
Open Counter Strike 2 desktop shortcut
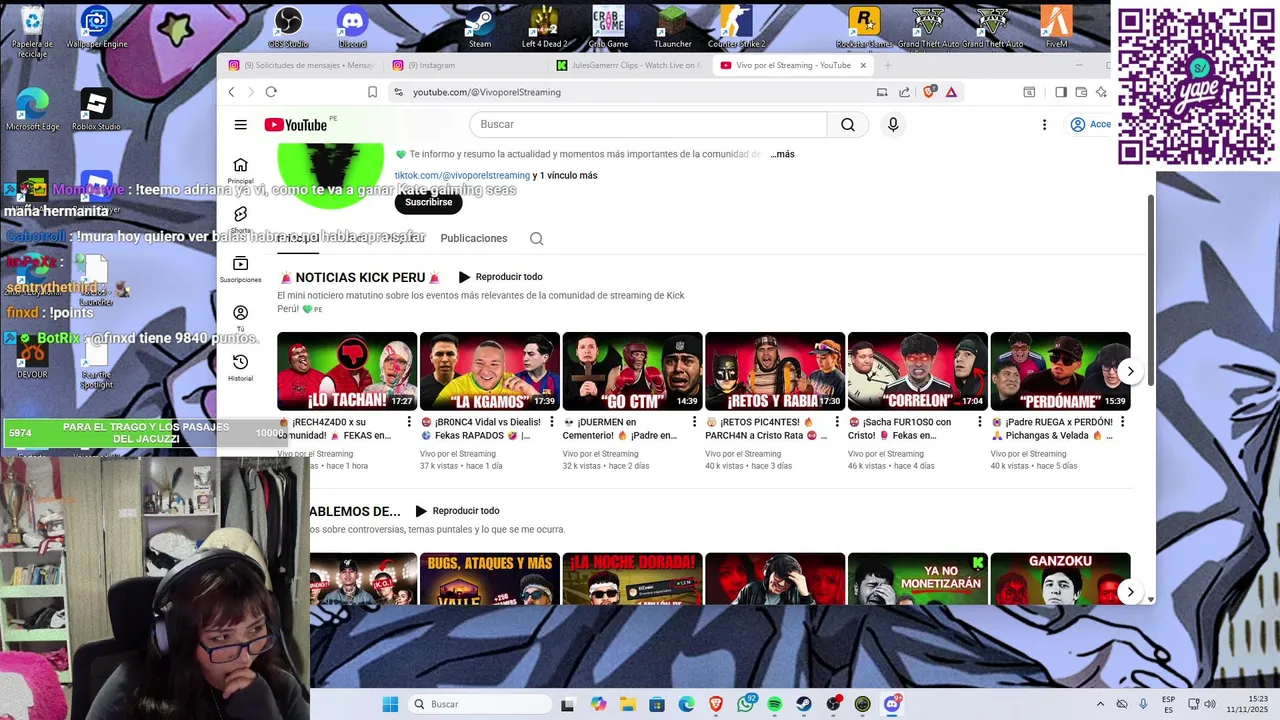736,27
